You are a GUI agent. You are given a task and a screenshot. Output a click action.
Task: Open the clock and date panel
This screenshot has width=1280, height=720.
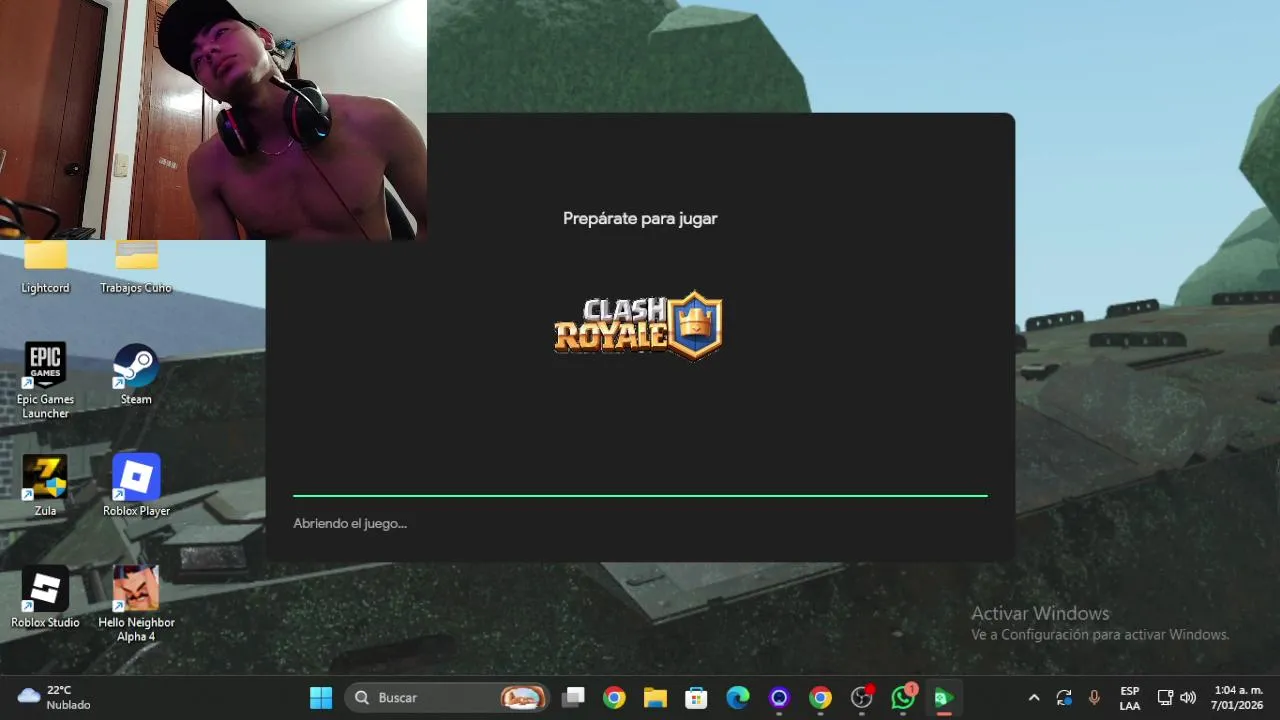[1238, 698]
